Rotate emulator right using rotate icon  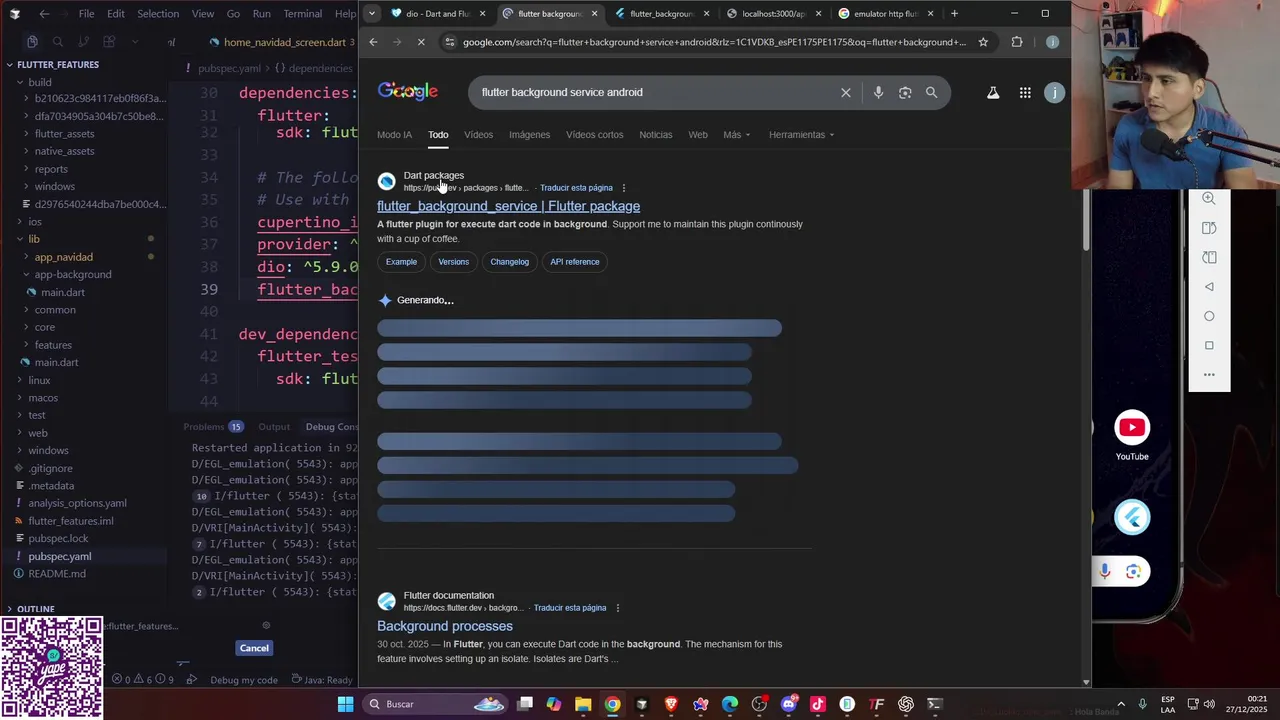(x=1209, y=257)
